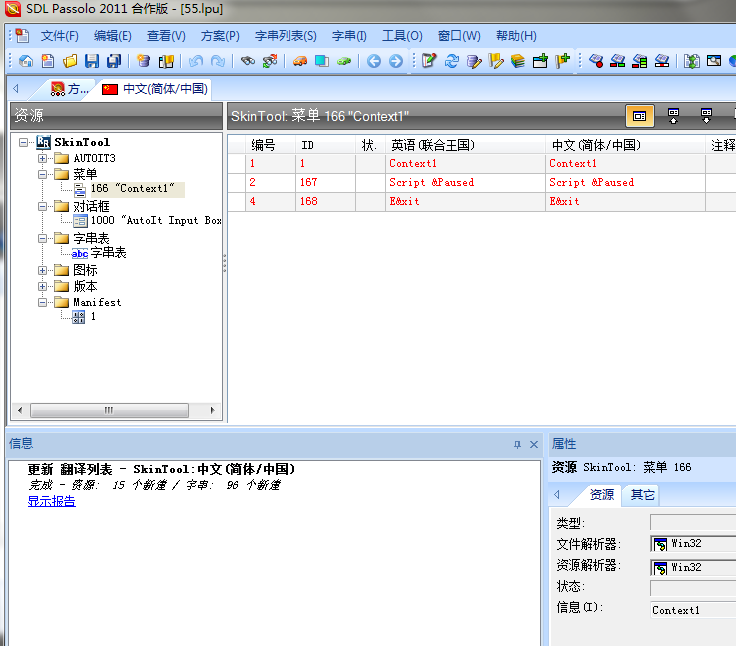Click the green car toolbar icon

click(344, 61)
